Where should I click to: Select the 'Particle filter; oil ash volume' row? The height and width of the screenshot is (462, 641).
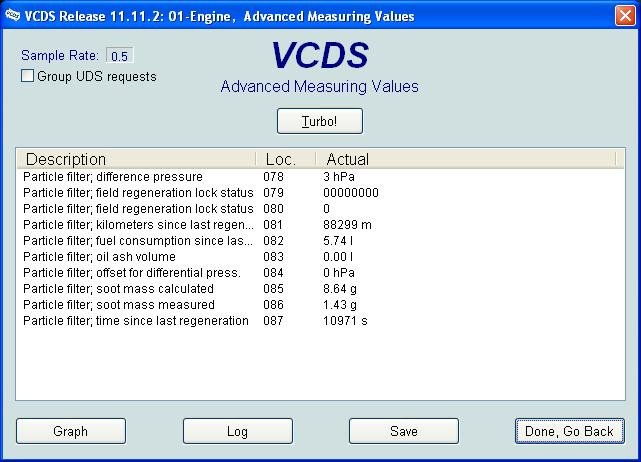[320, 256]
